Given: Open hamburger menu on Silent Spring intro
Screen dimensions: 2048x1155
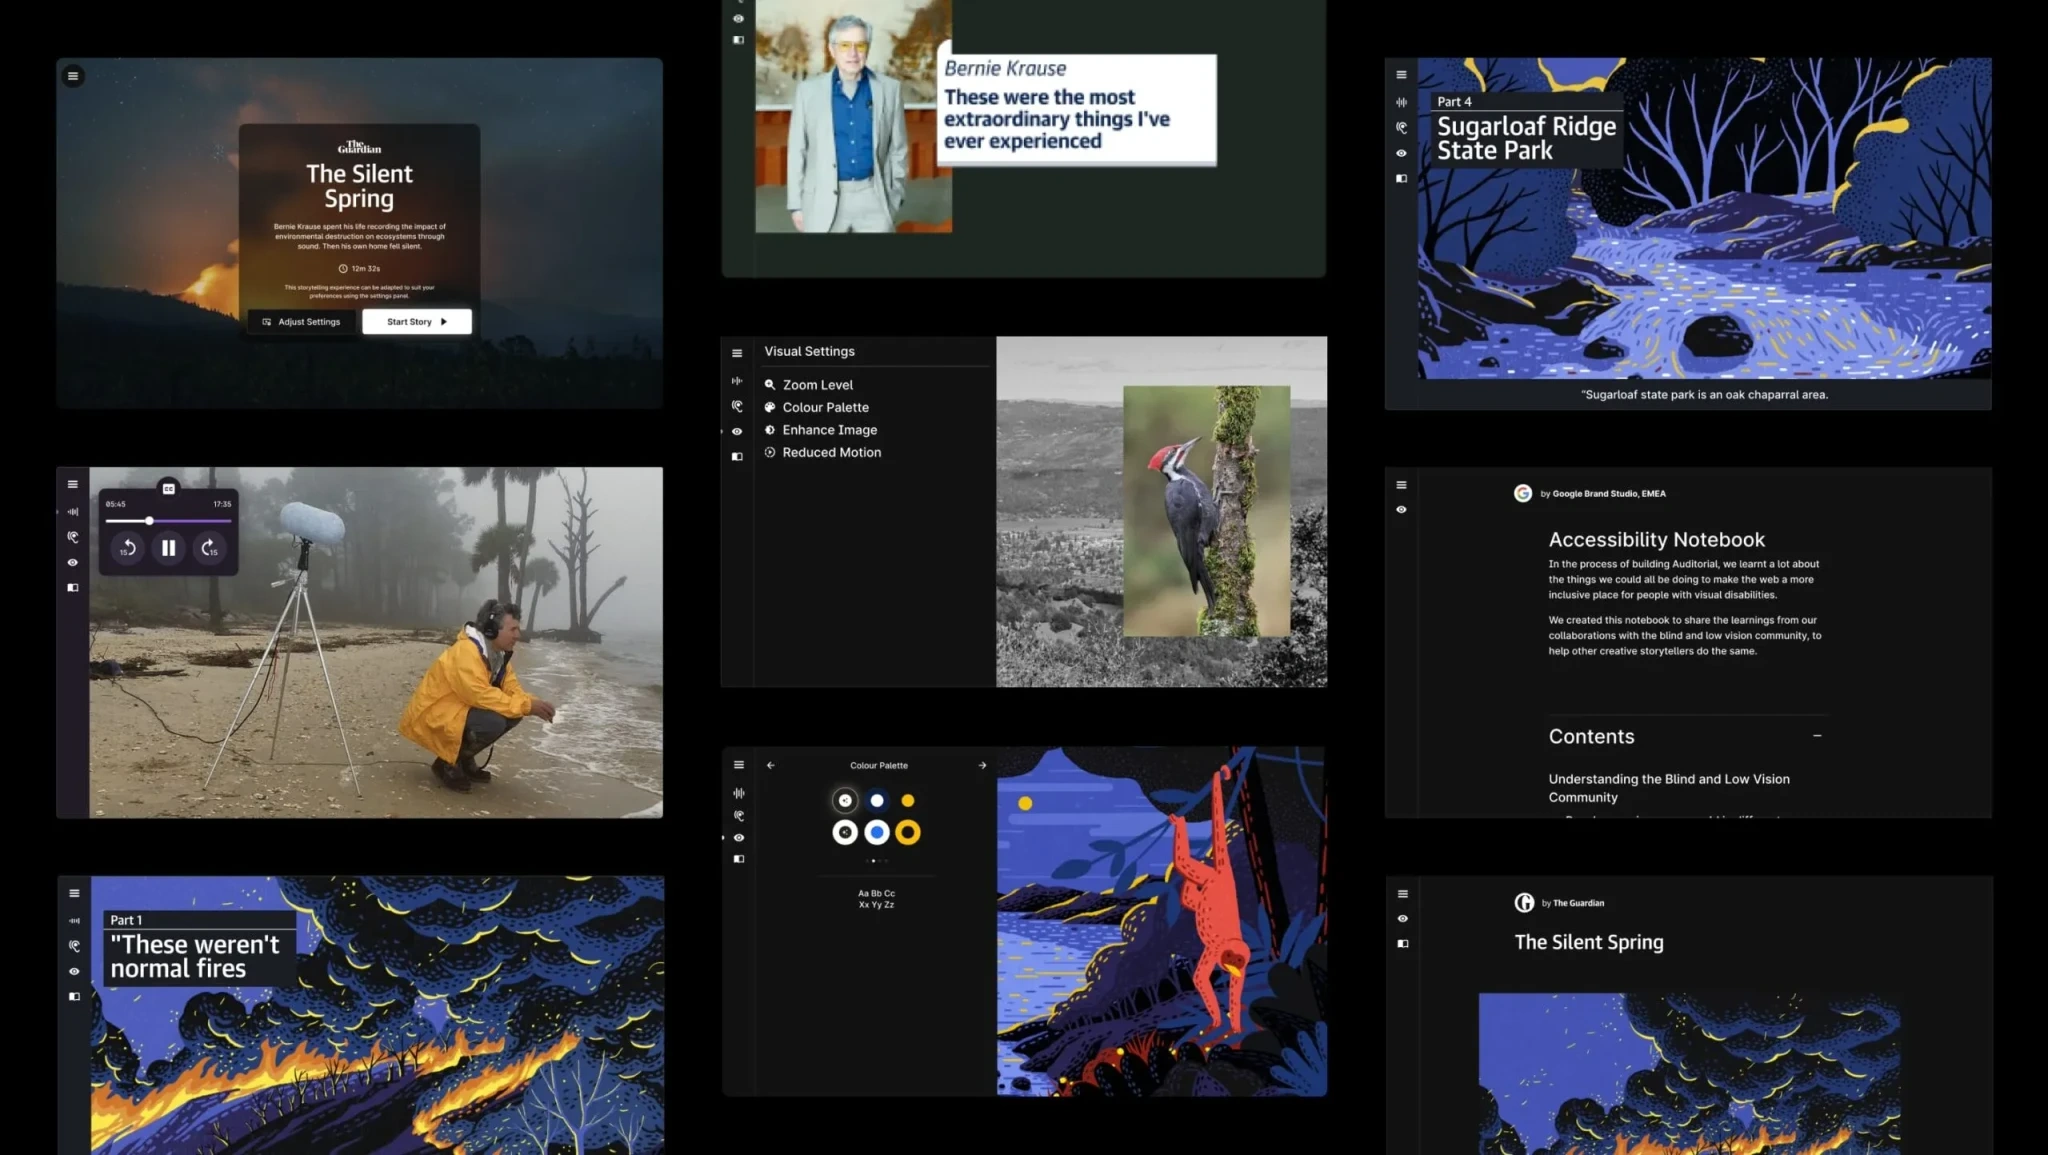Looking at the screenshot, I should coord(73,76).
